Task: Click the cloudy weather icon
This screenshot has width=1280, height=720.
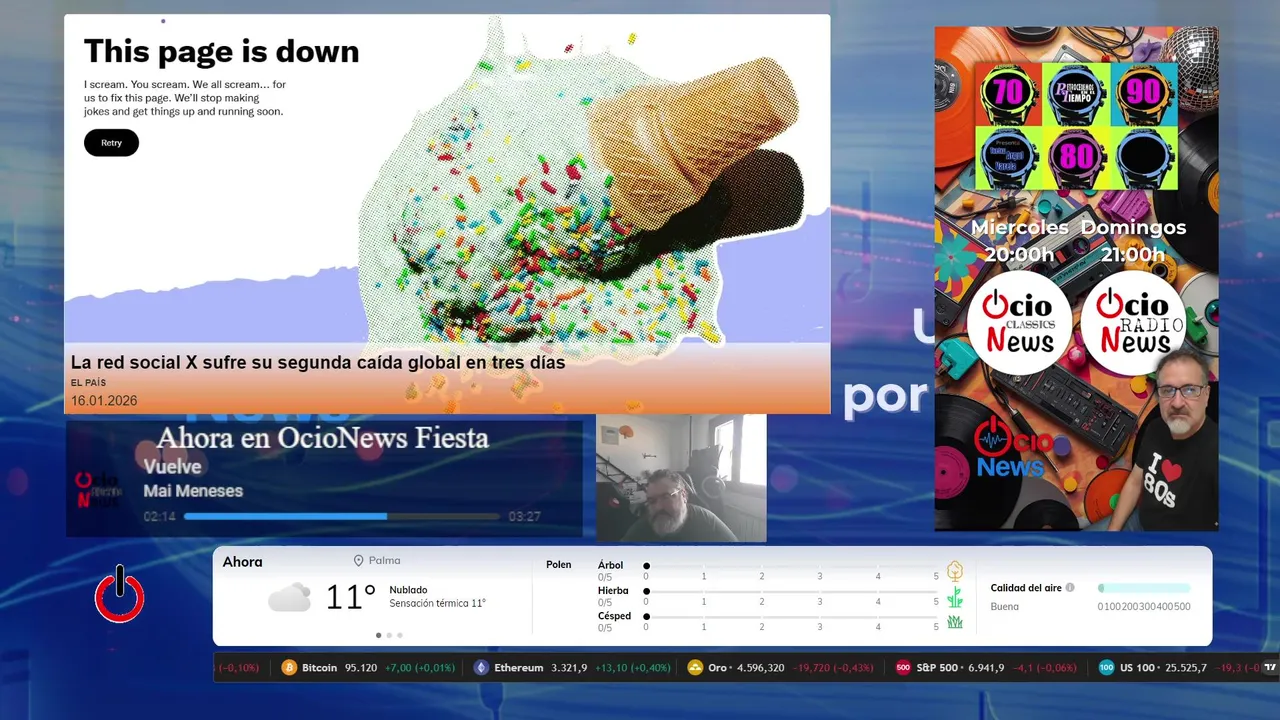Action: (x=289, y=597)
